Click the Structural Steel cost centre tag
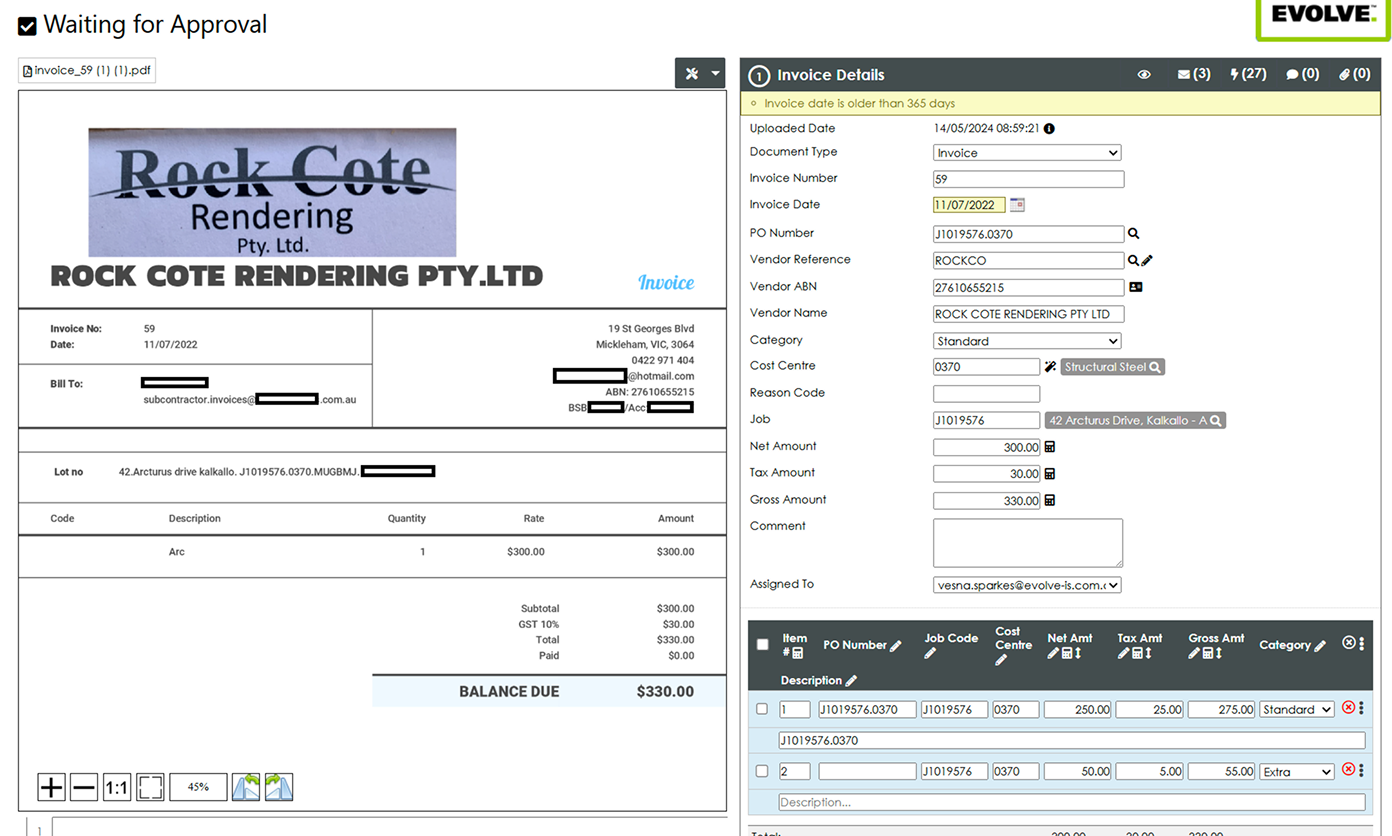The width and height of the screenshot is (1392, 836). tap(1112, 367)
